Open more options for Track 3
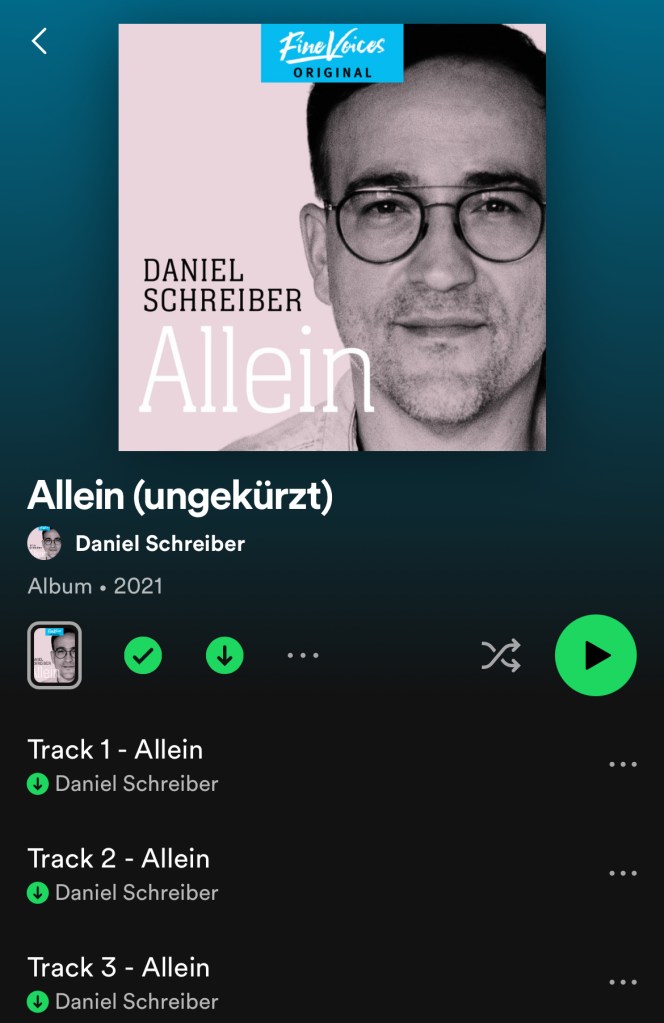This screenshot has height=1023, width=664. (623, 982)
